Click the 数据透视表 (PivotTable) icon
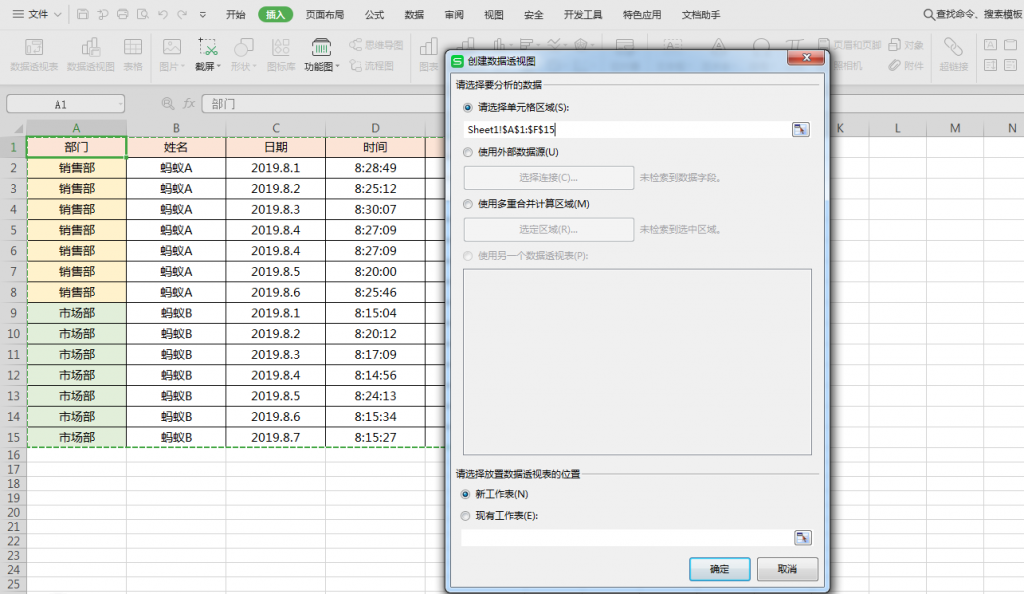The image size is (1024, 594). point(34,53)
